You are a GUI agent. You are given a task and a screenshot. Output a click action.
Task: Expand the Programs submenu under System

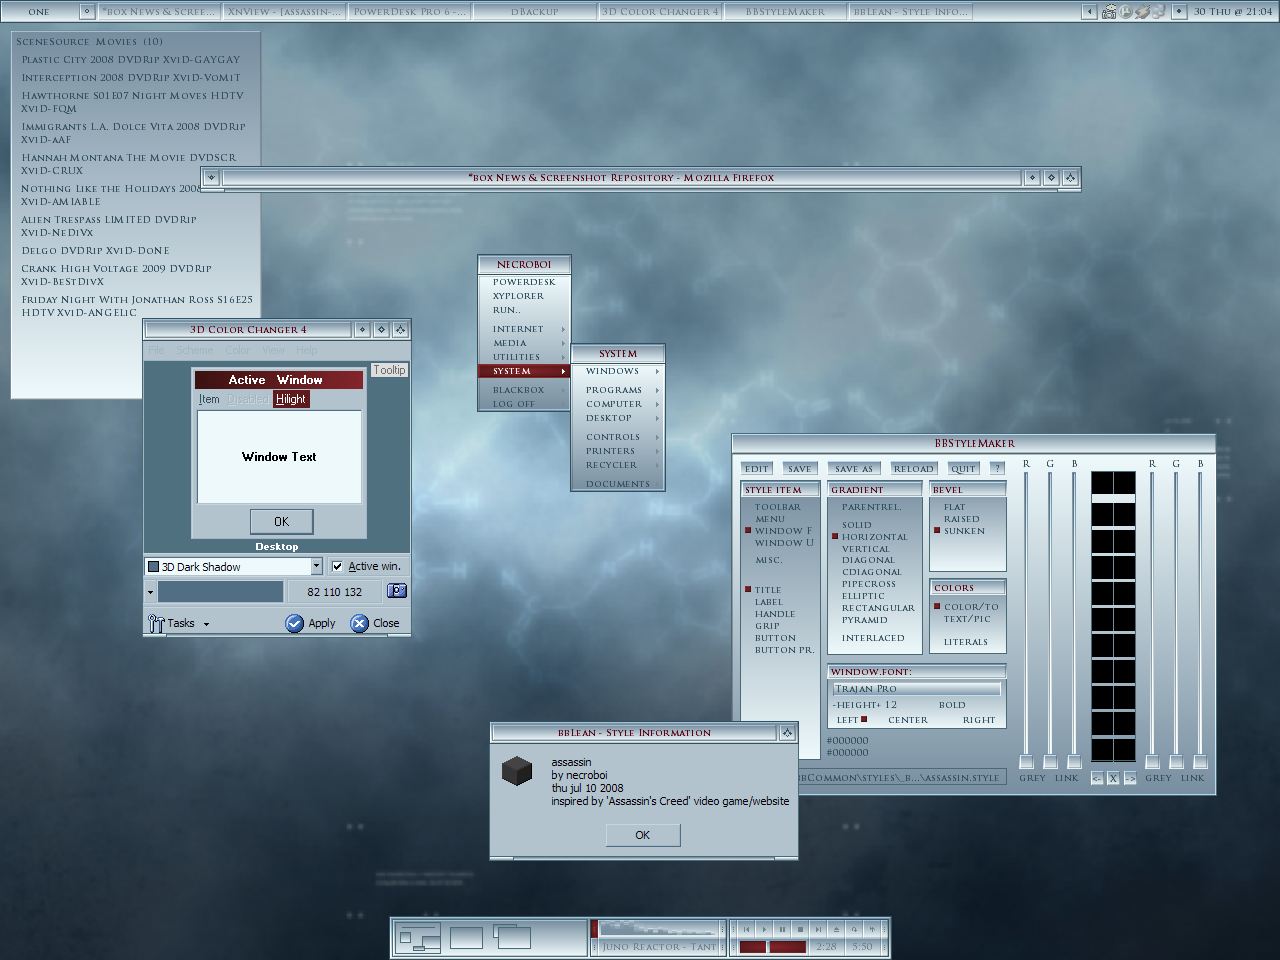[x=618, y=390]
